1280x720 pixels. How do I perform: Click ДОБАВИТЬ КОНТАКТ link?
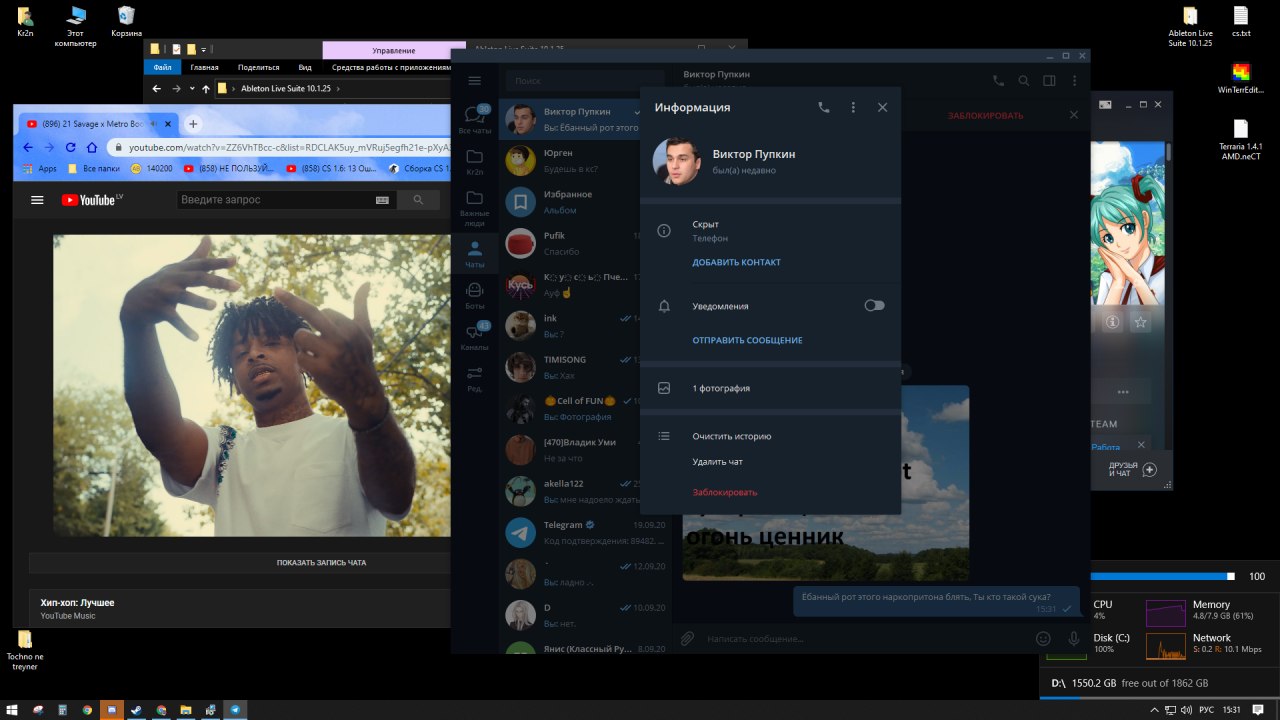(x=736, y=262)
